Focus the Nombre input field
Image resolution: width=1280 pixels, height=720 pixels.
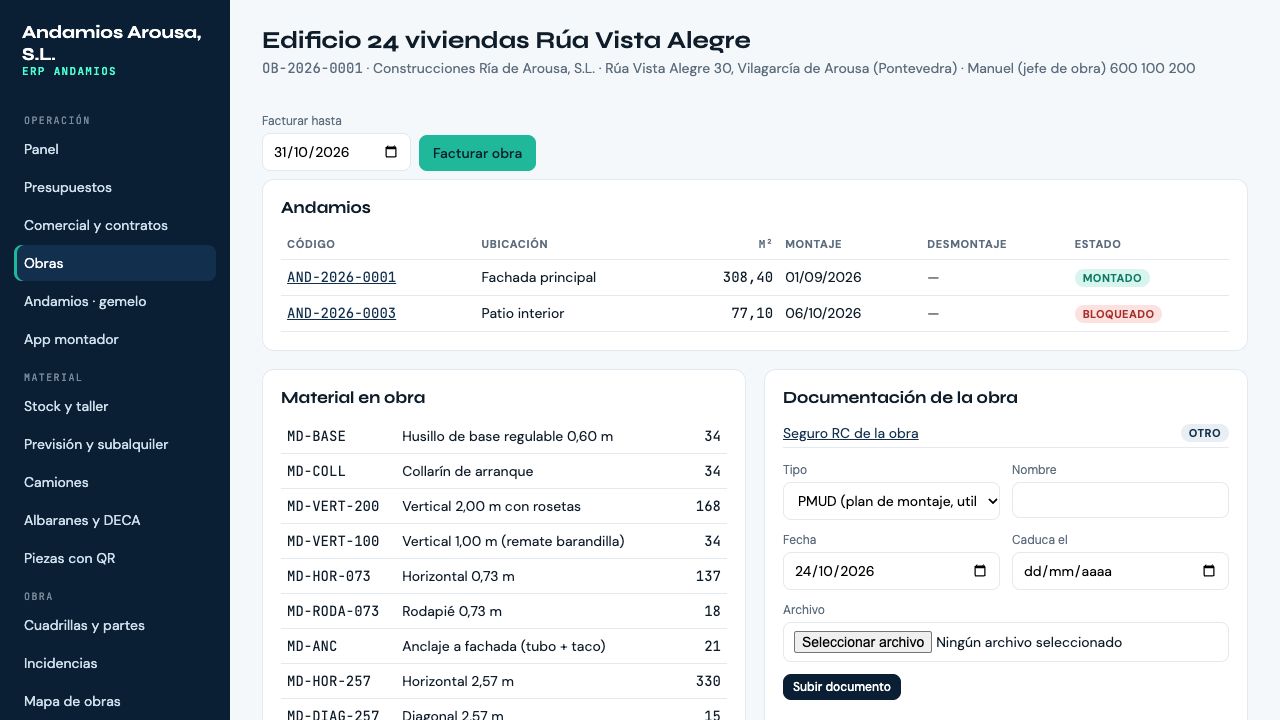click(x=1120, y=500)
